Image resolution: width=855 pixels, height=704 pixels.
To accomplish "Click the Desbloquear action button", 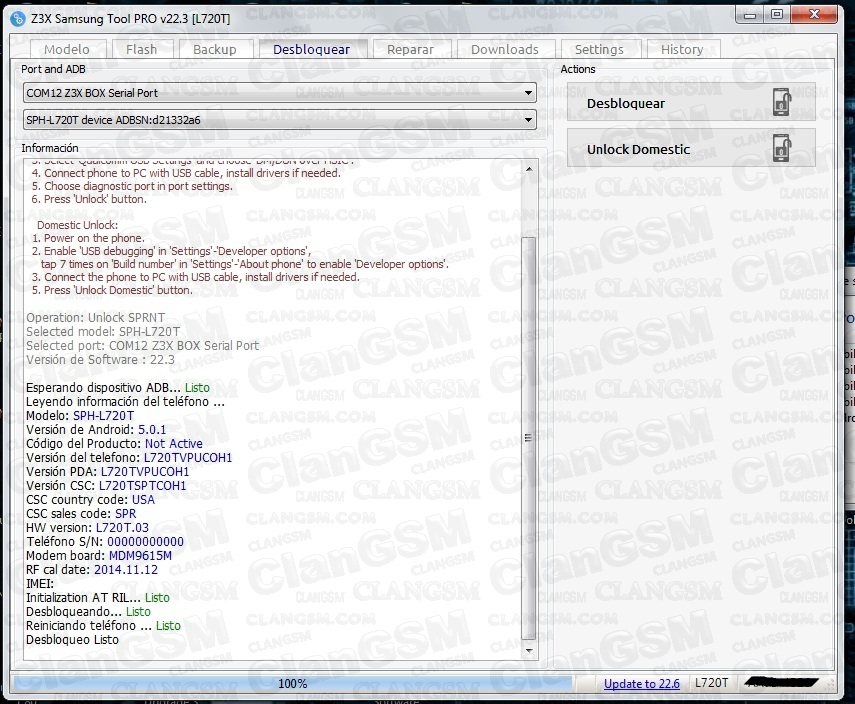I will click(691, 103).
